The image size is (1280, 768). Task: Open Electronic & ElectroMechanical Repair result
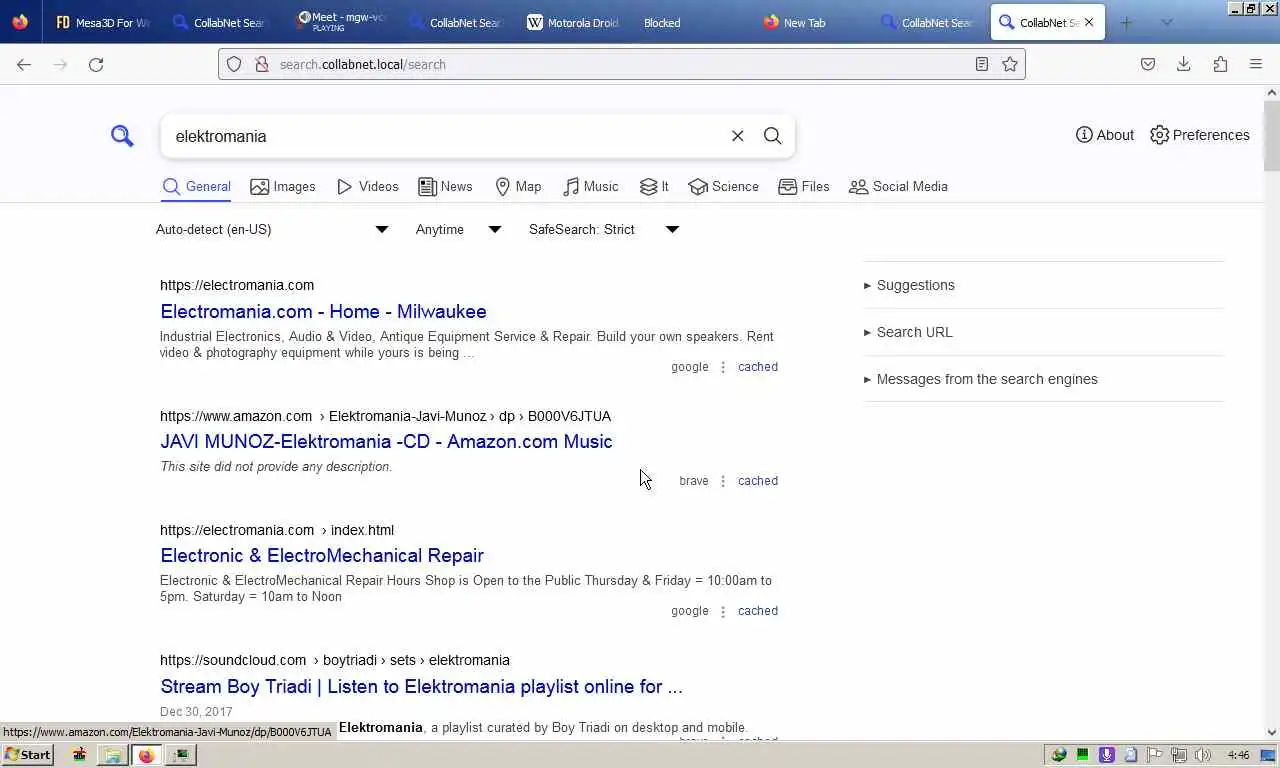pos(322,555)
